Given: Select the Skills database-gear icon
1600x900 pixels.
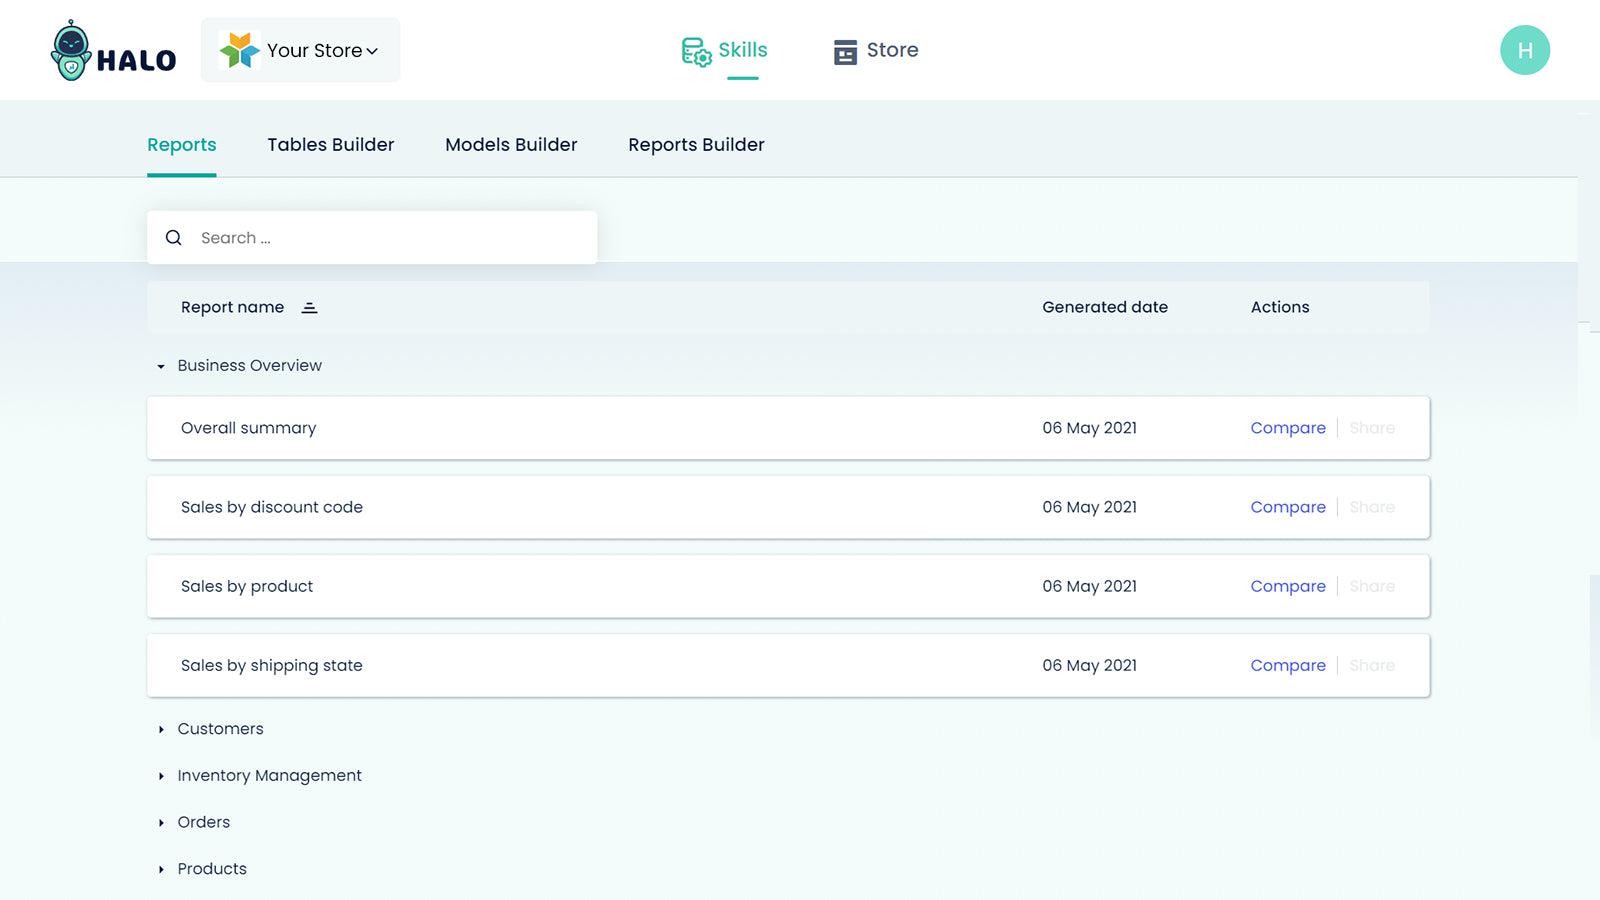Looking at the screenshot, I should pos(694,50).
